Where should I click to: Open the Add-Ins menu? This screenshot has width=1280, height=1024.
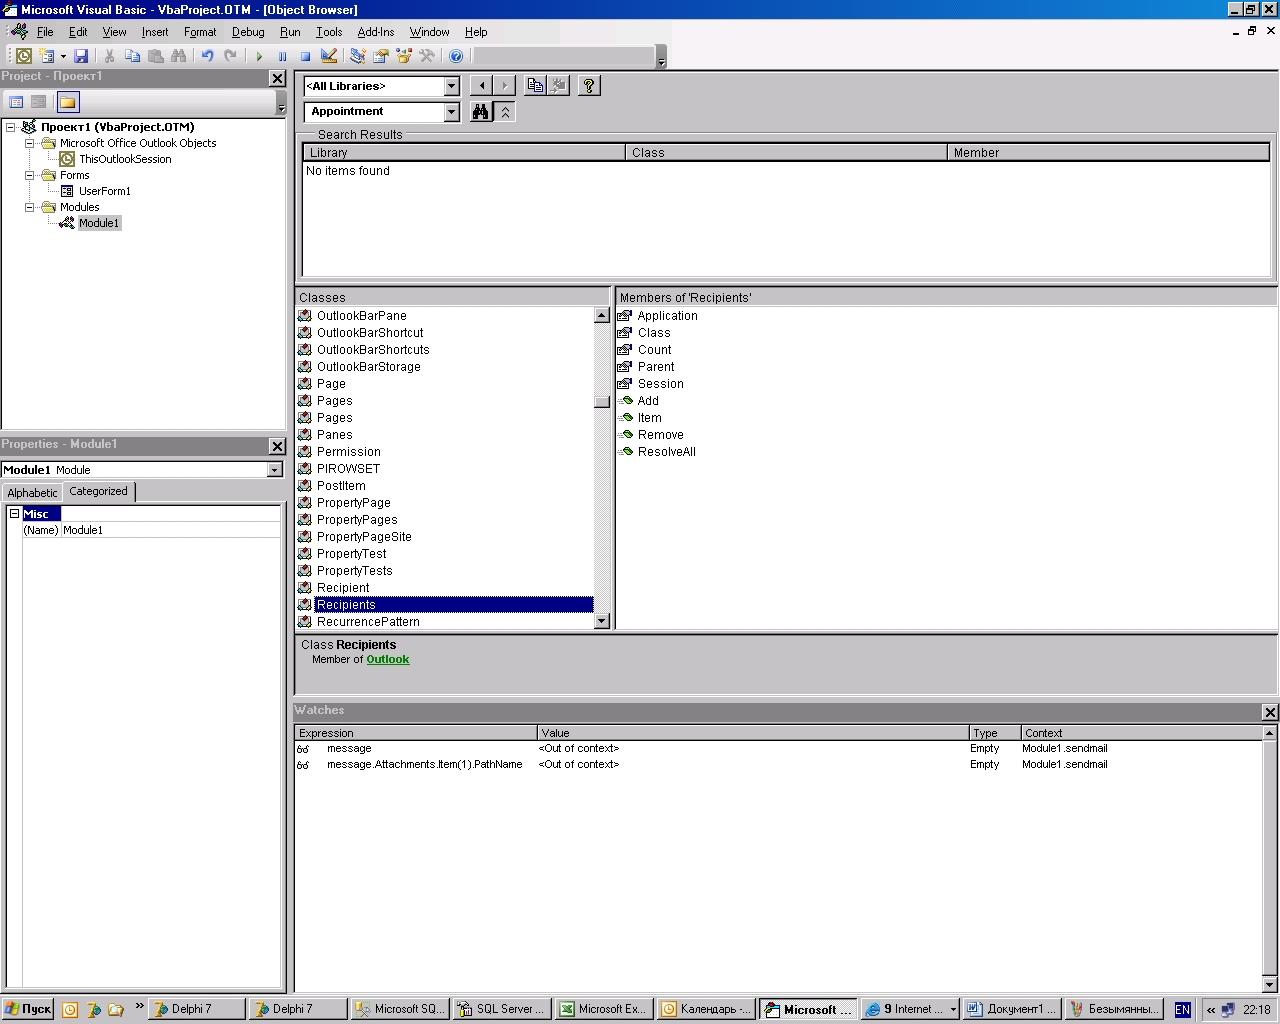[376, 32]
